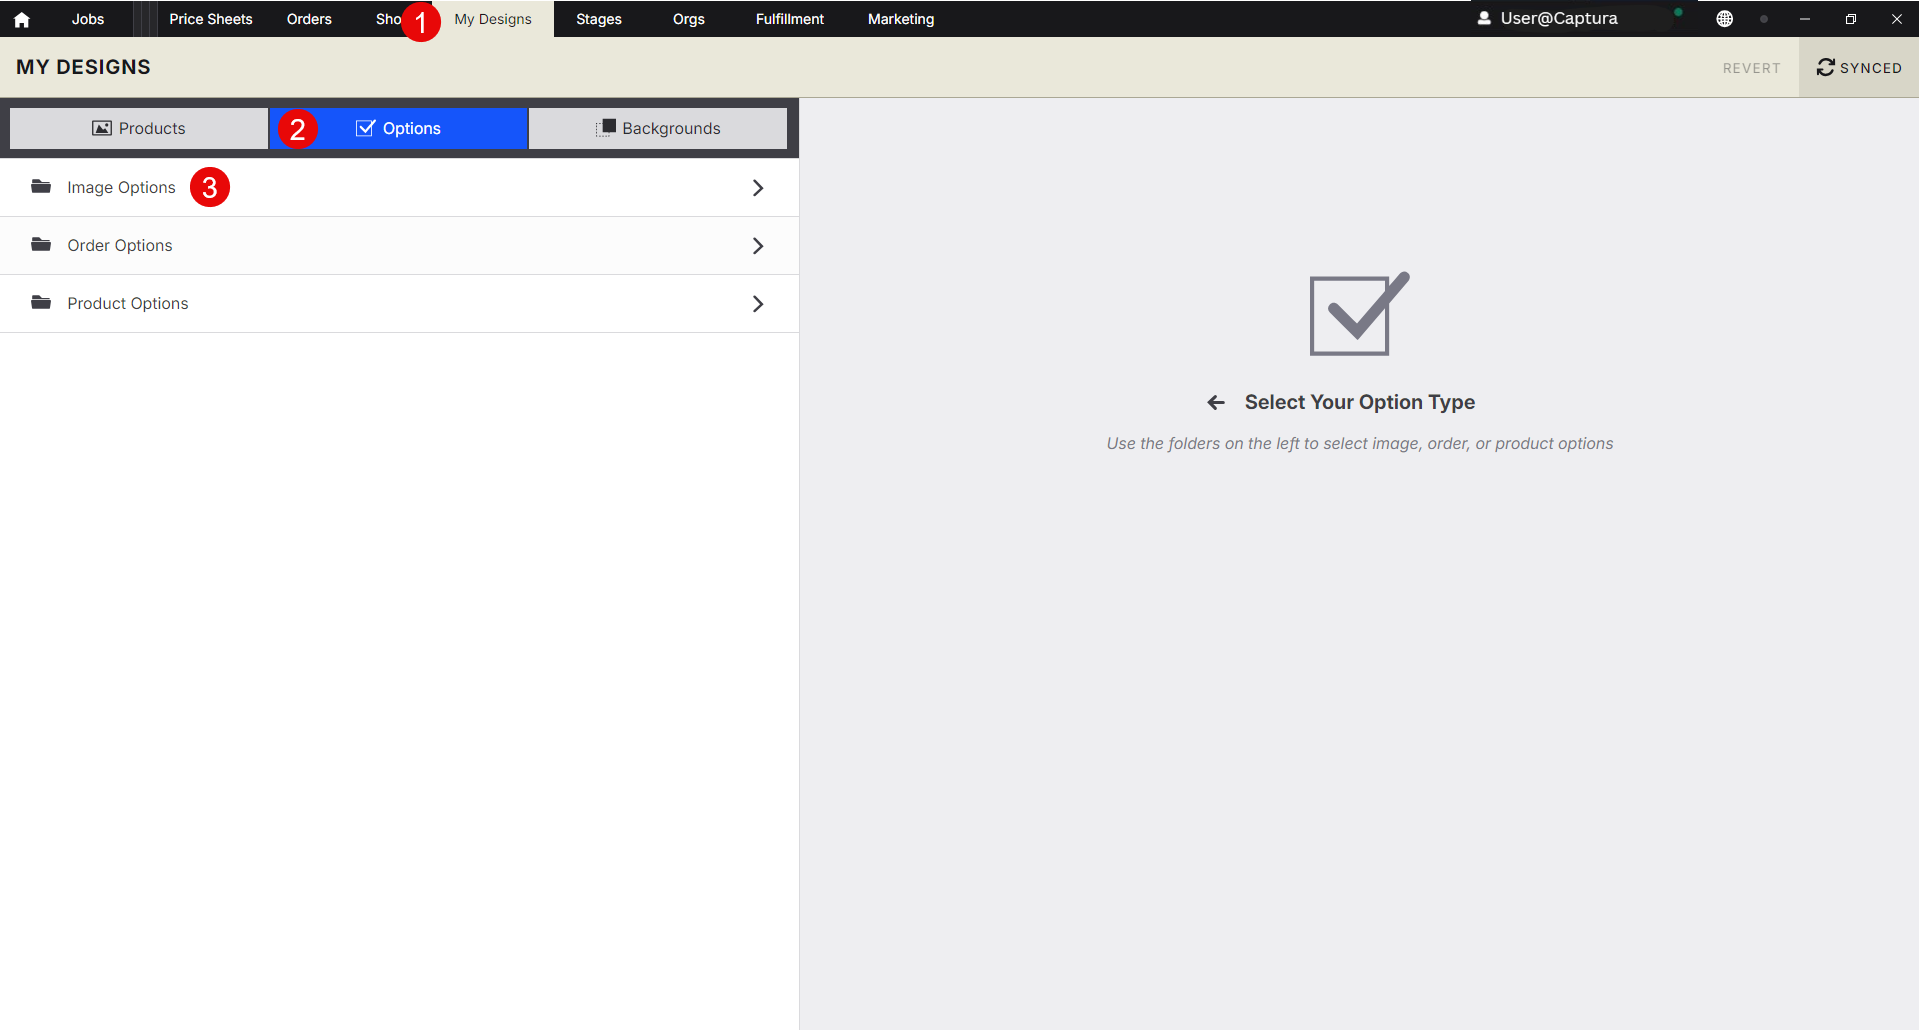The height and width of the screenshot is (1030, 1919).
Task: Open the Fulfillment tab
Action: coord(790,19)
